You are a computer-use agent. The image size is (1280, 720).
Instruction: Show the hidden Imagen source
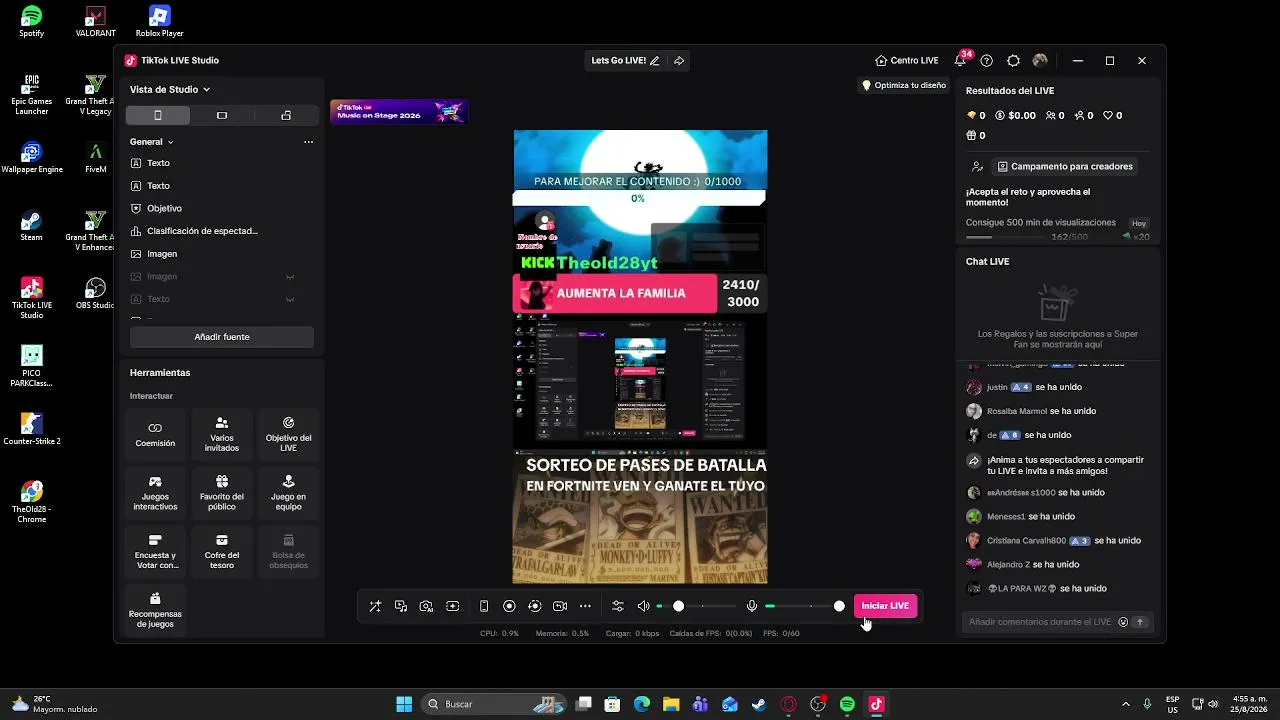click(x=290, y=277)
